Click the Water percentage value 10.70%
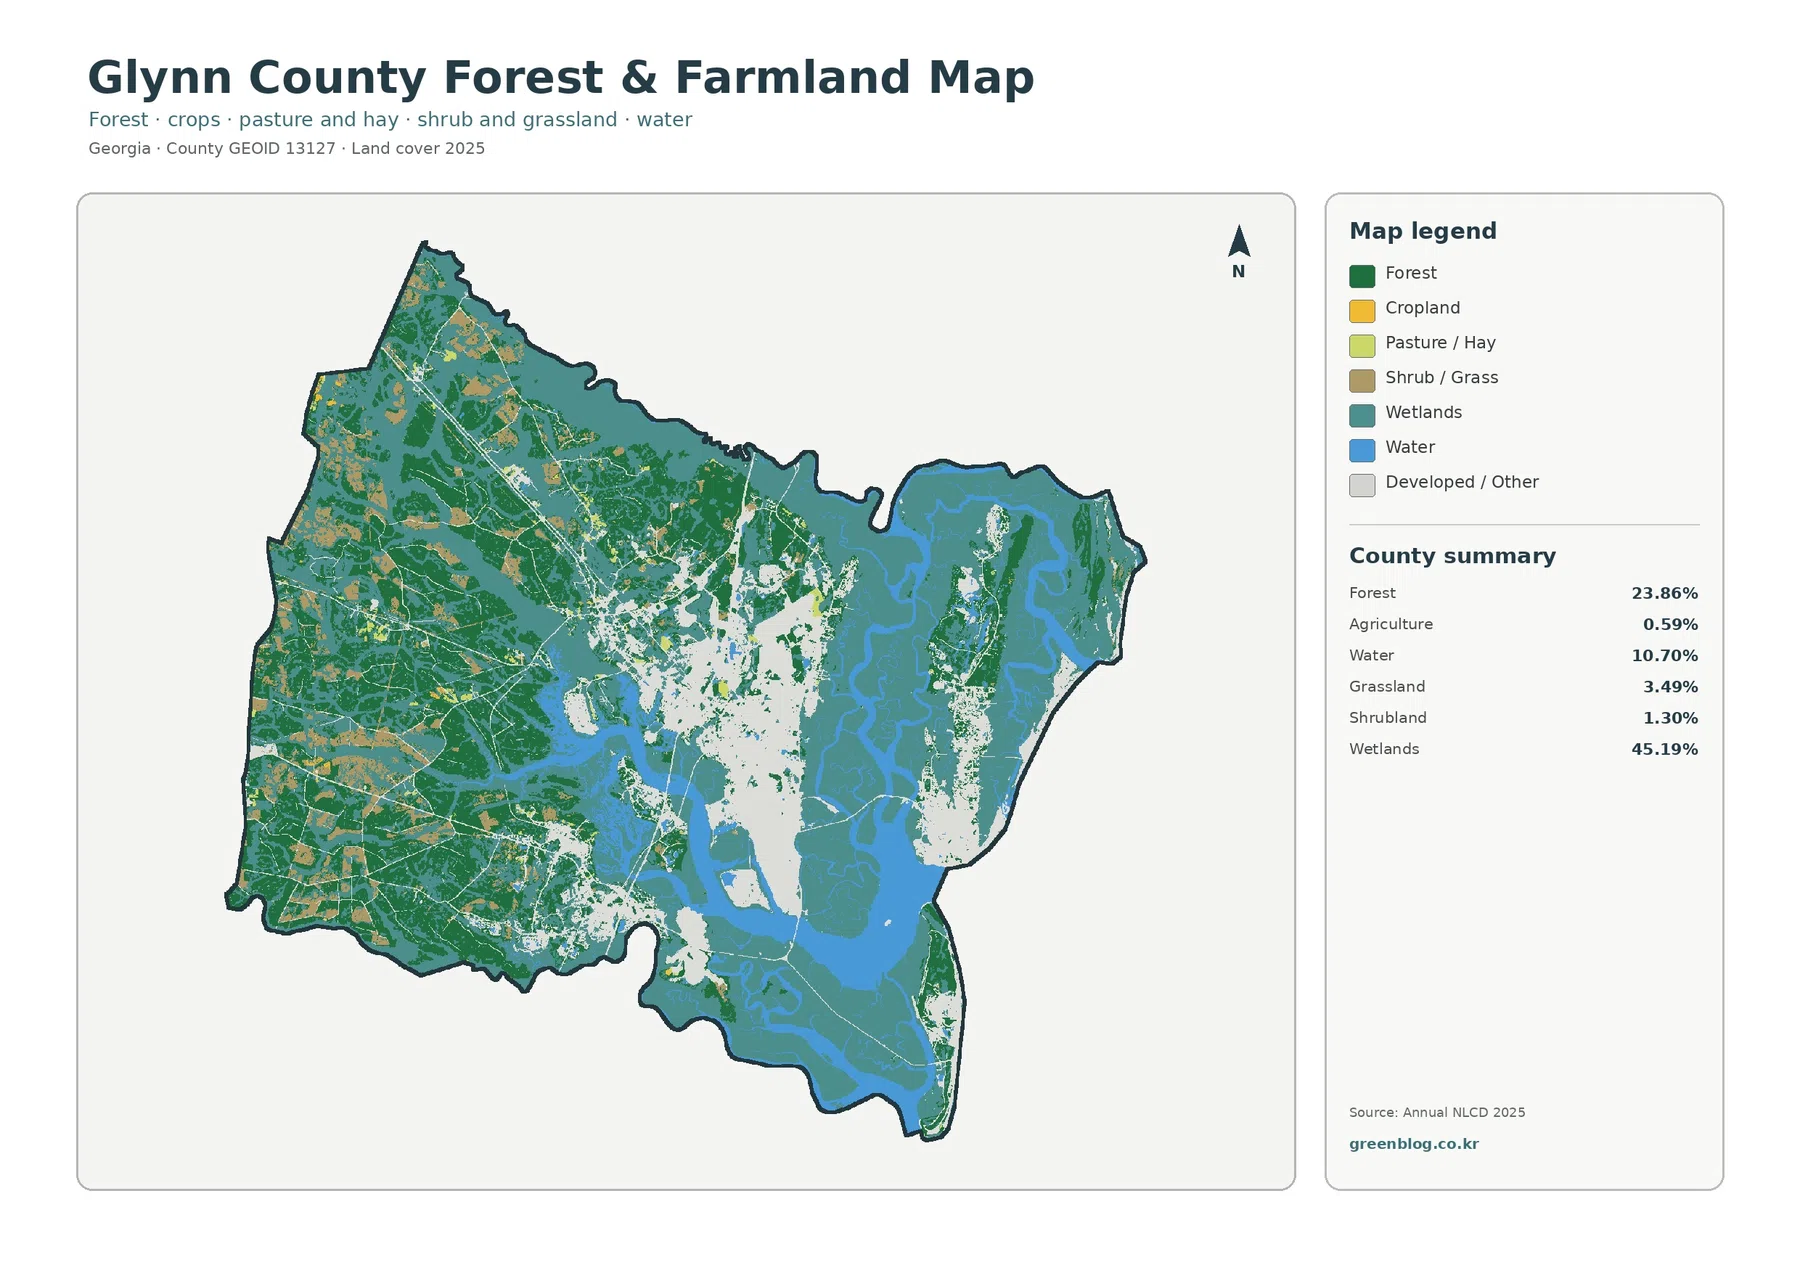Viewport: 1800px width, 1273px height. click(x=1664, y=656)
